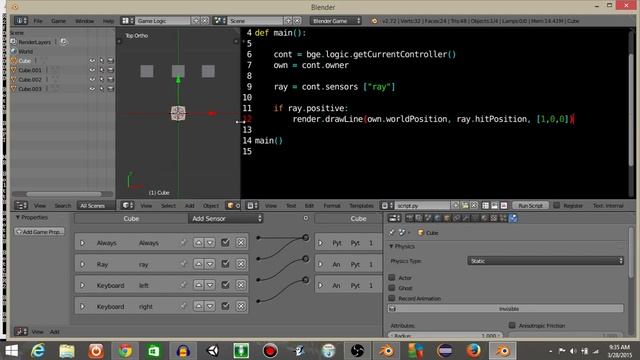Move the Ray sensor up

point(198,264)
